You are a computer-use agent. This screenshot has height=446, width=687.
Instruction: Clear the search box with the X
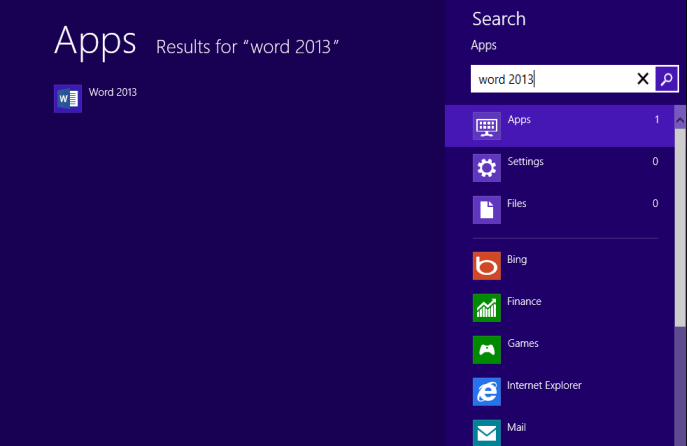pyautogui.click(x=642, y=79)
